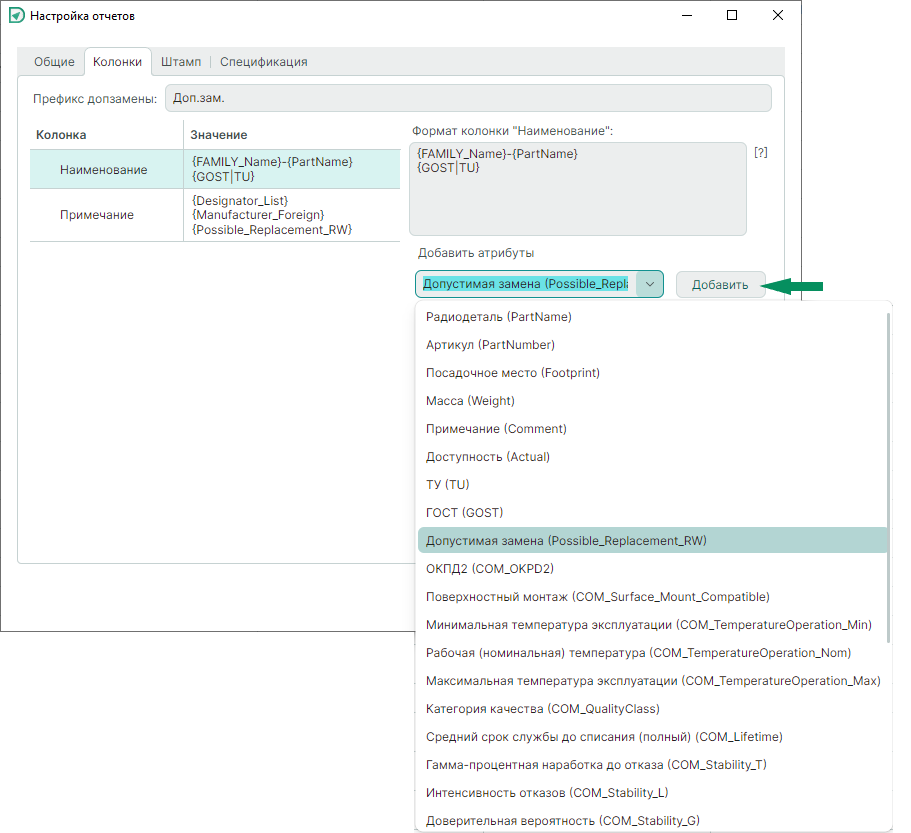Click the [?] help icon near format field
This screenshot has width=911, height=833.
tap(760, 153)
